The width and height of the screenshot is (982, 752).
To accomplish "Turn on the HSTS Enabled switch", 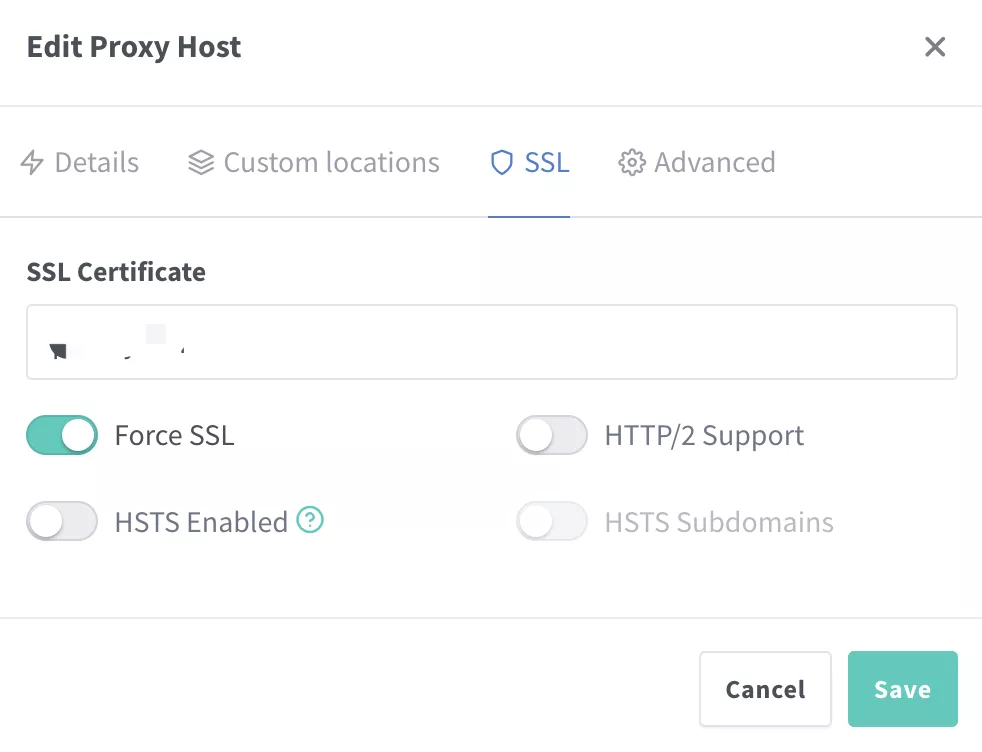I will [x=62, y=522].
